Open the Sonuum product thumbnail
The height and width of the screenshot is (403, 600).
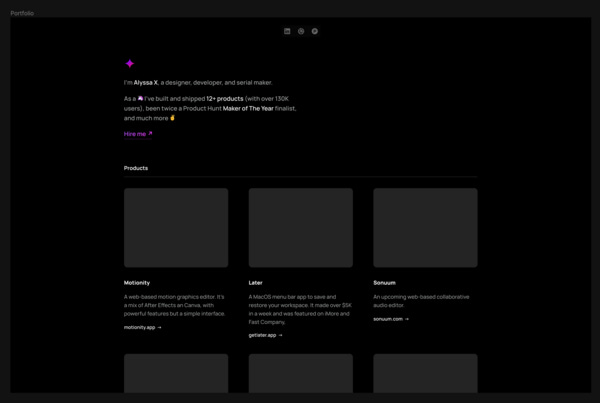[x=426, y=228]
